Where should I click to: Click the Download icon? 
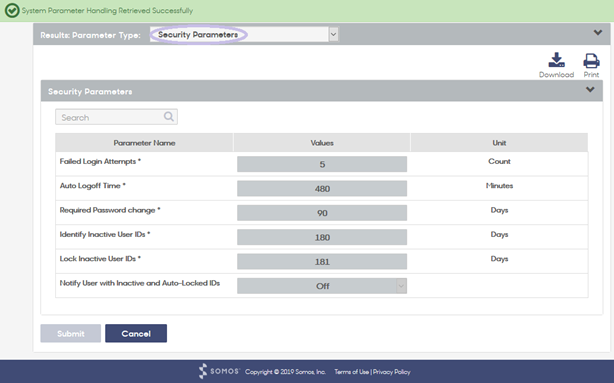tap(556, 60)
